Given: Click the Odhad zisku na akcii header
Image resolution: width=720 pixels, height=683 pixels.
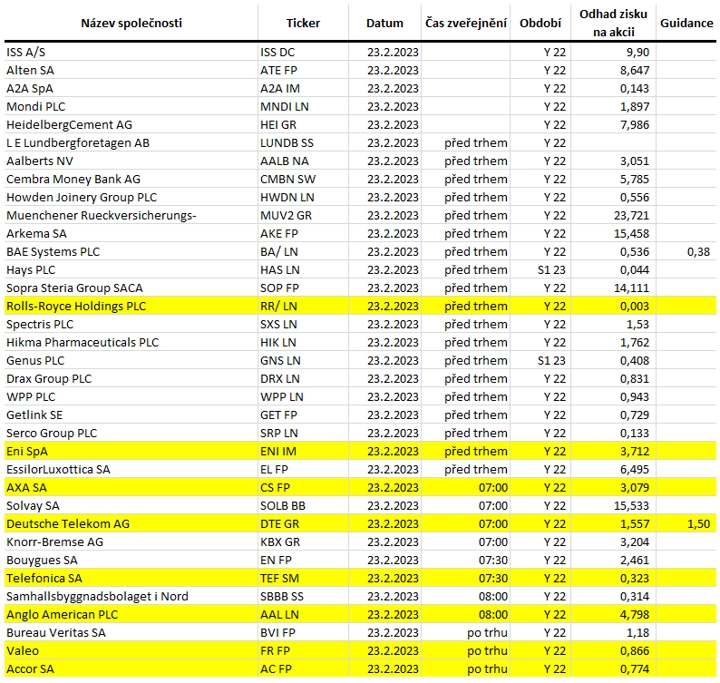Looking at the screenshot, I should coord(613,23).
